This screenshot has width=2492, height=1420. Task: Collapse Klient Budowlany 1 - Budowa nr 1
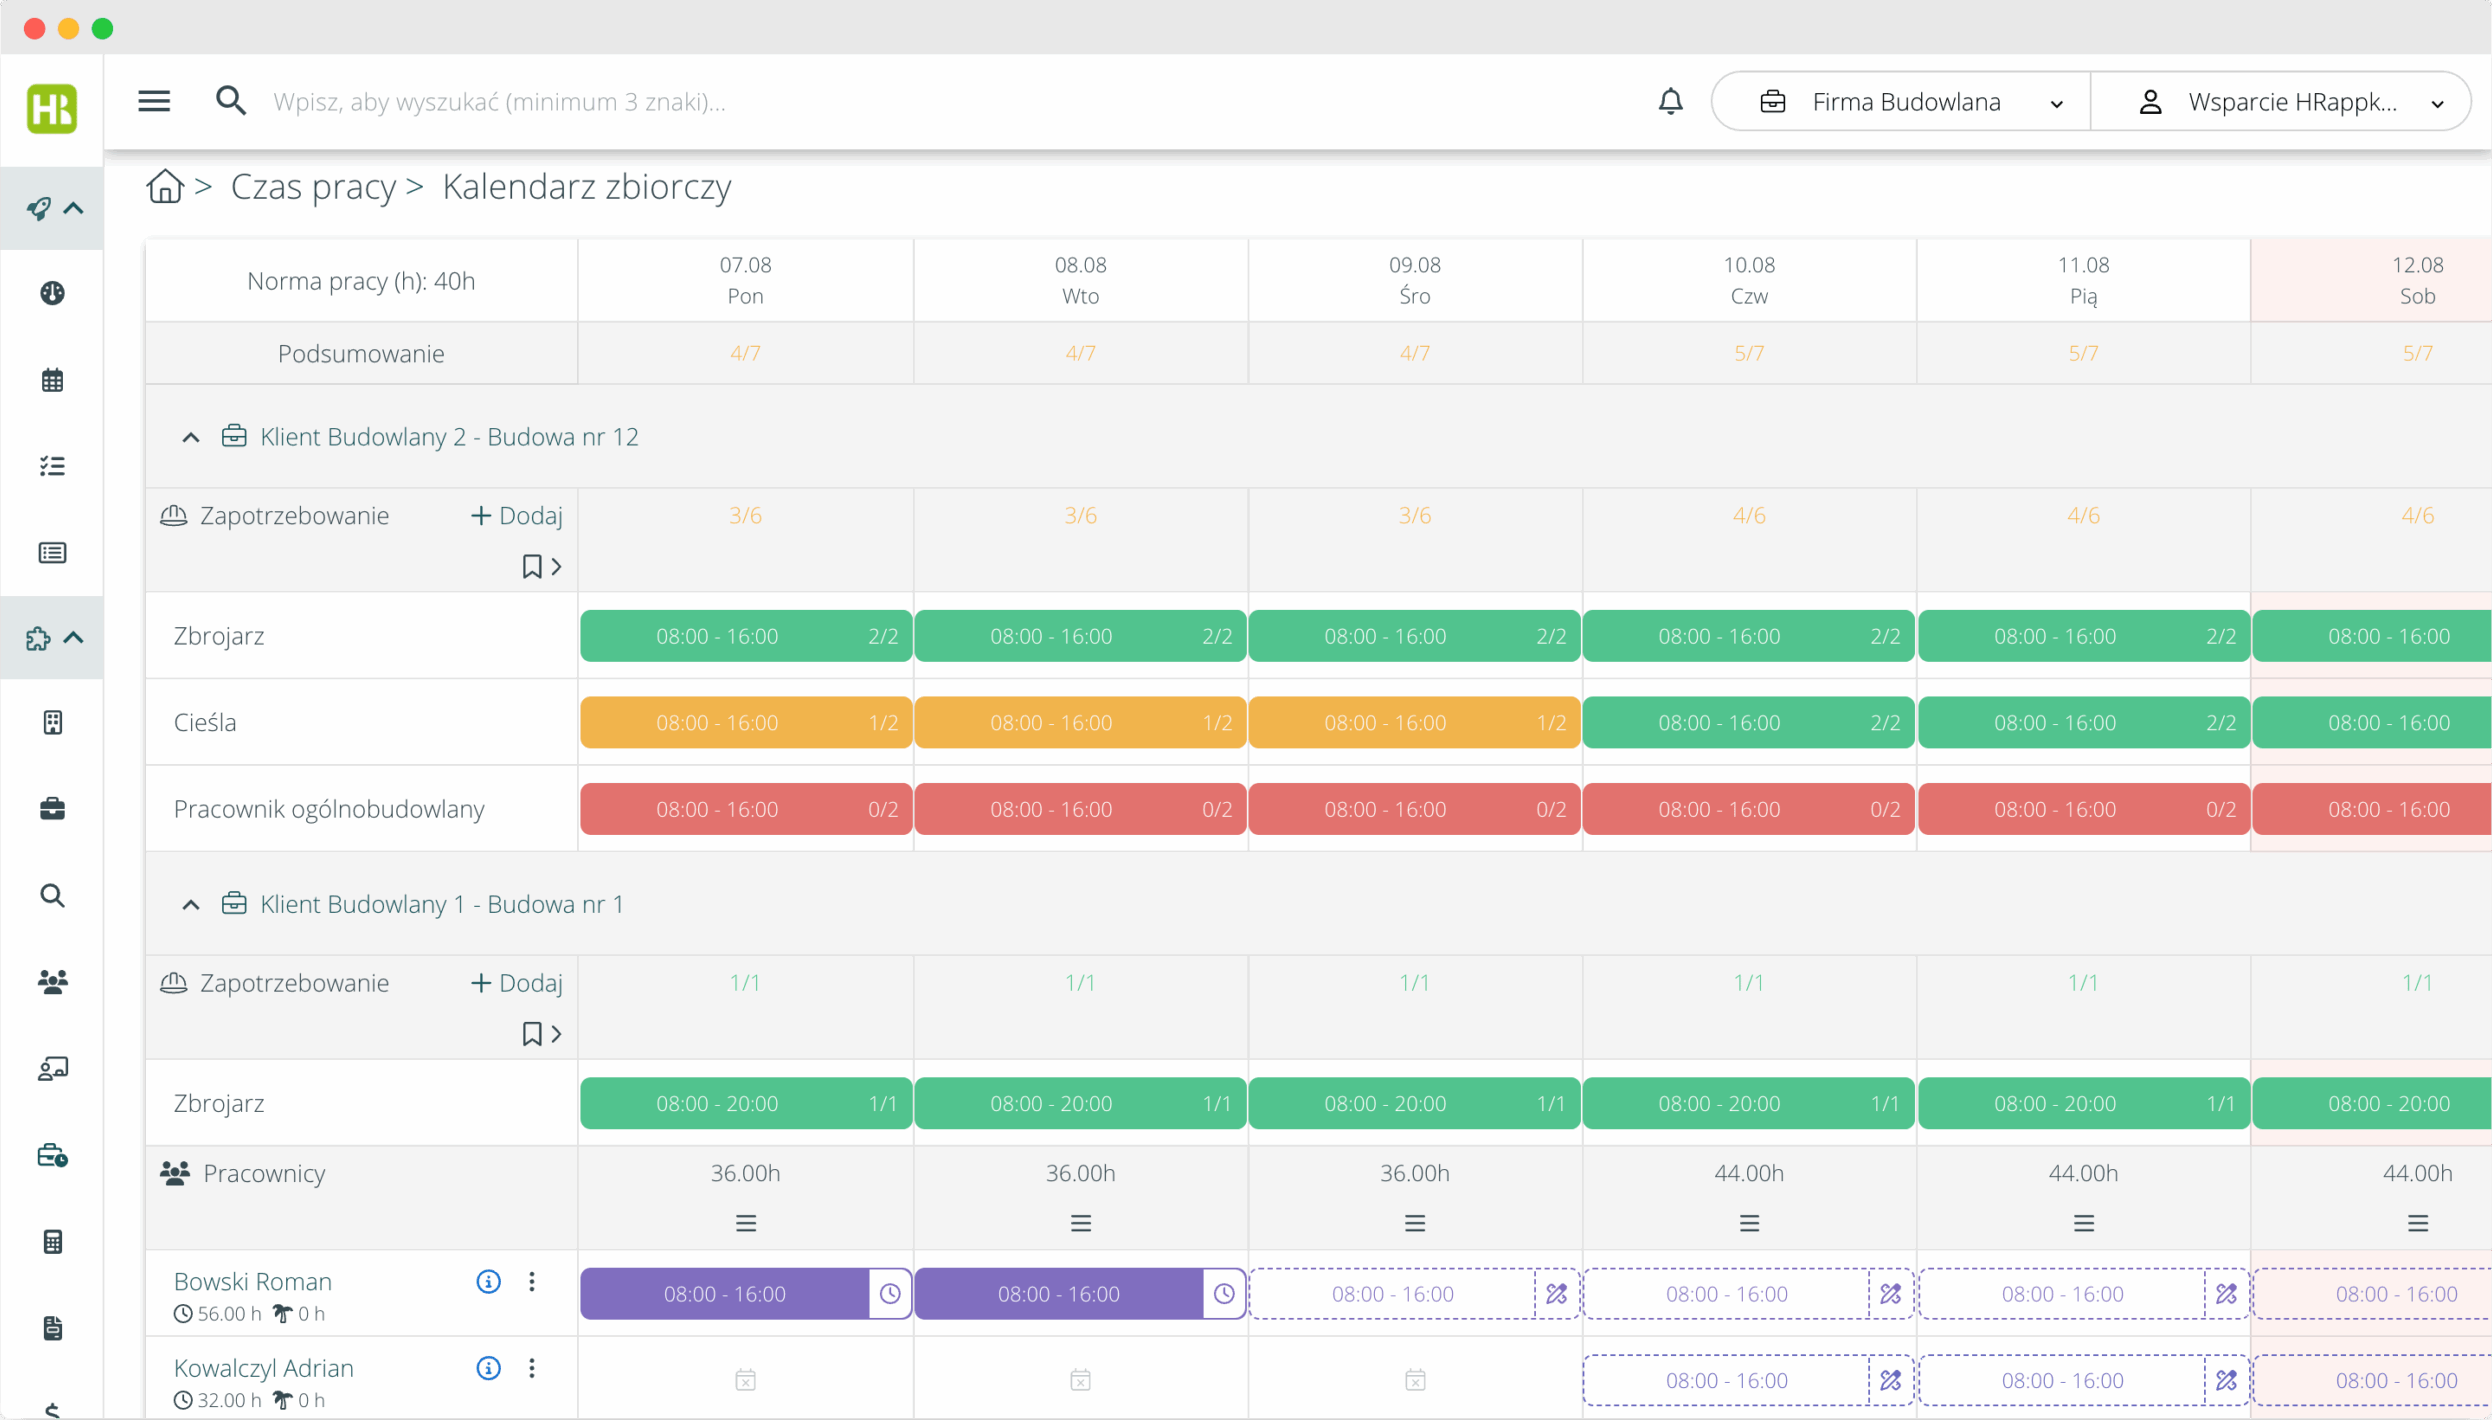coord(191,905)
